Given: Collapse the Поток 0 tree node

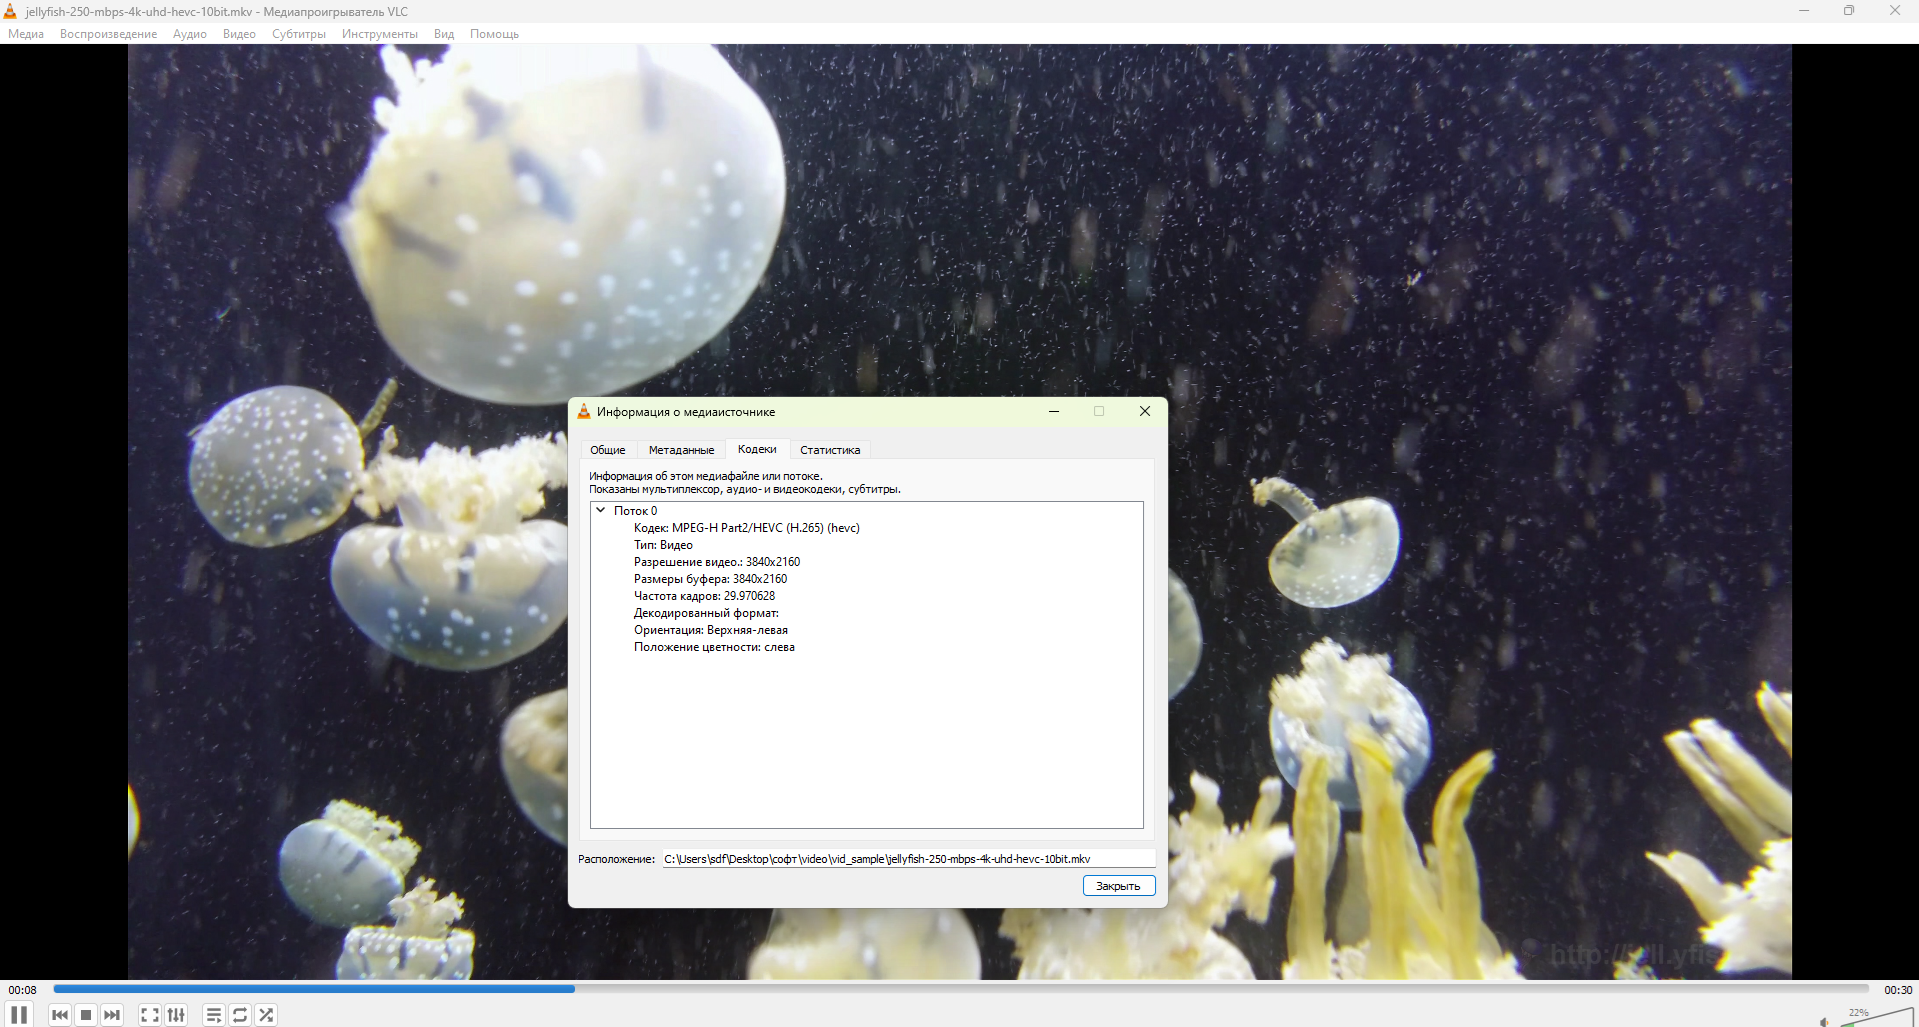Looking at the screenshot, I should point(601,510).
